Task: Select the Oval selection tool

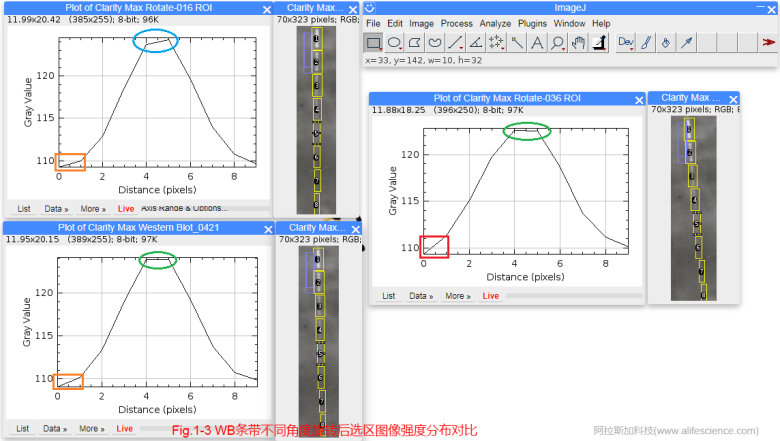Action: pos(394,42)
